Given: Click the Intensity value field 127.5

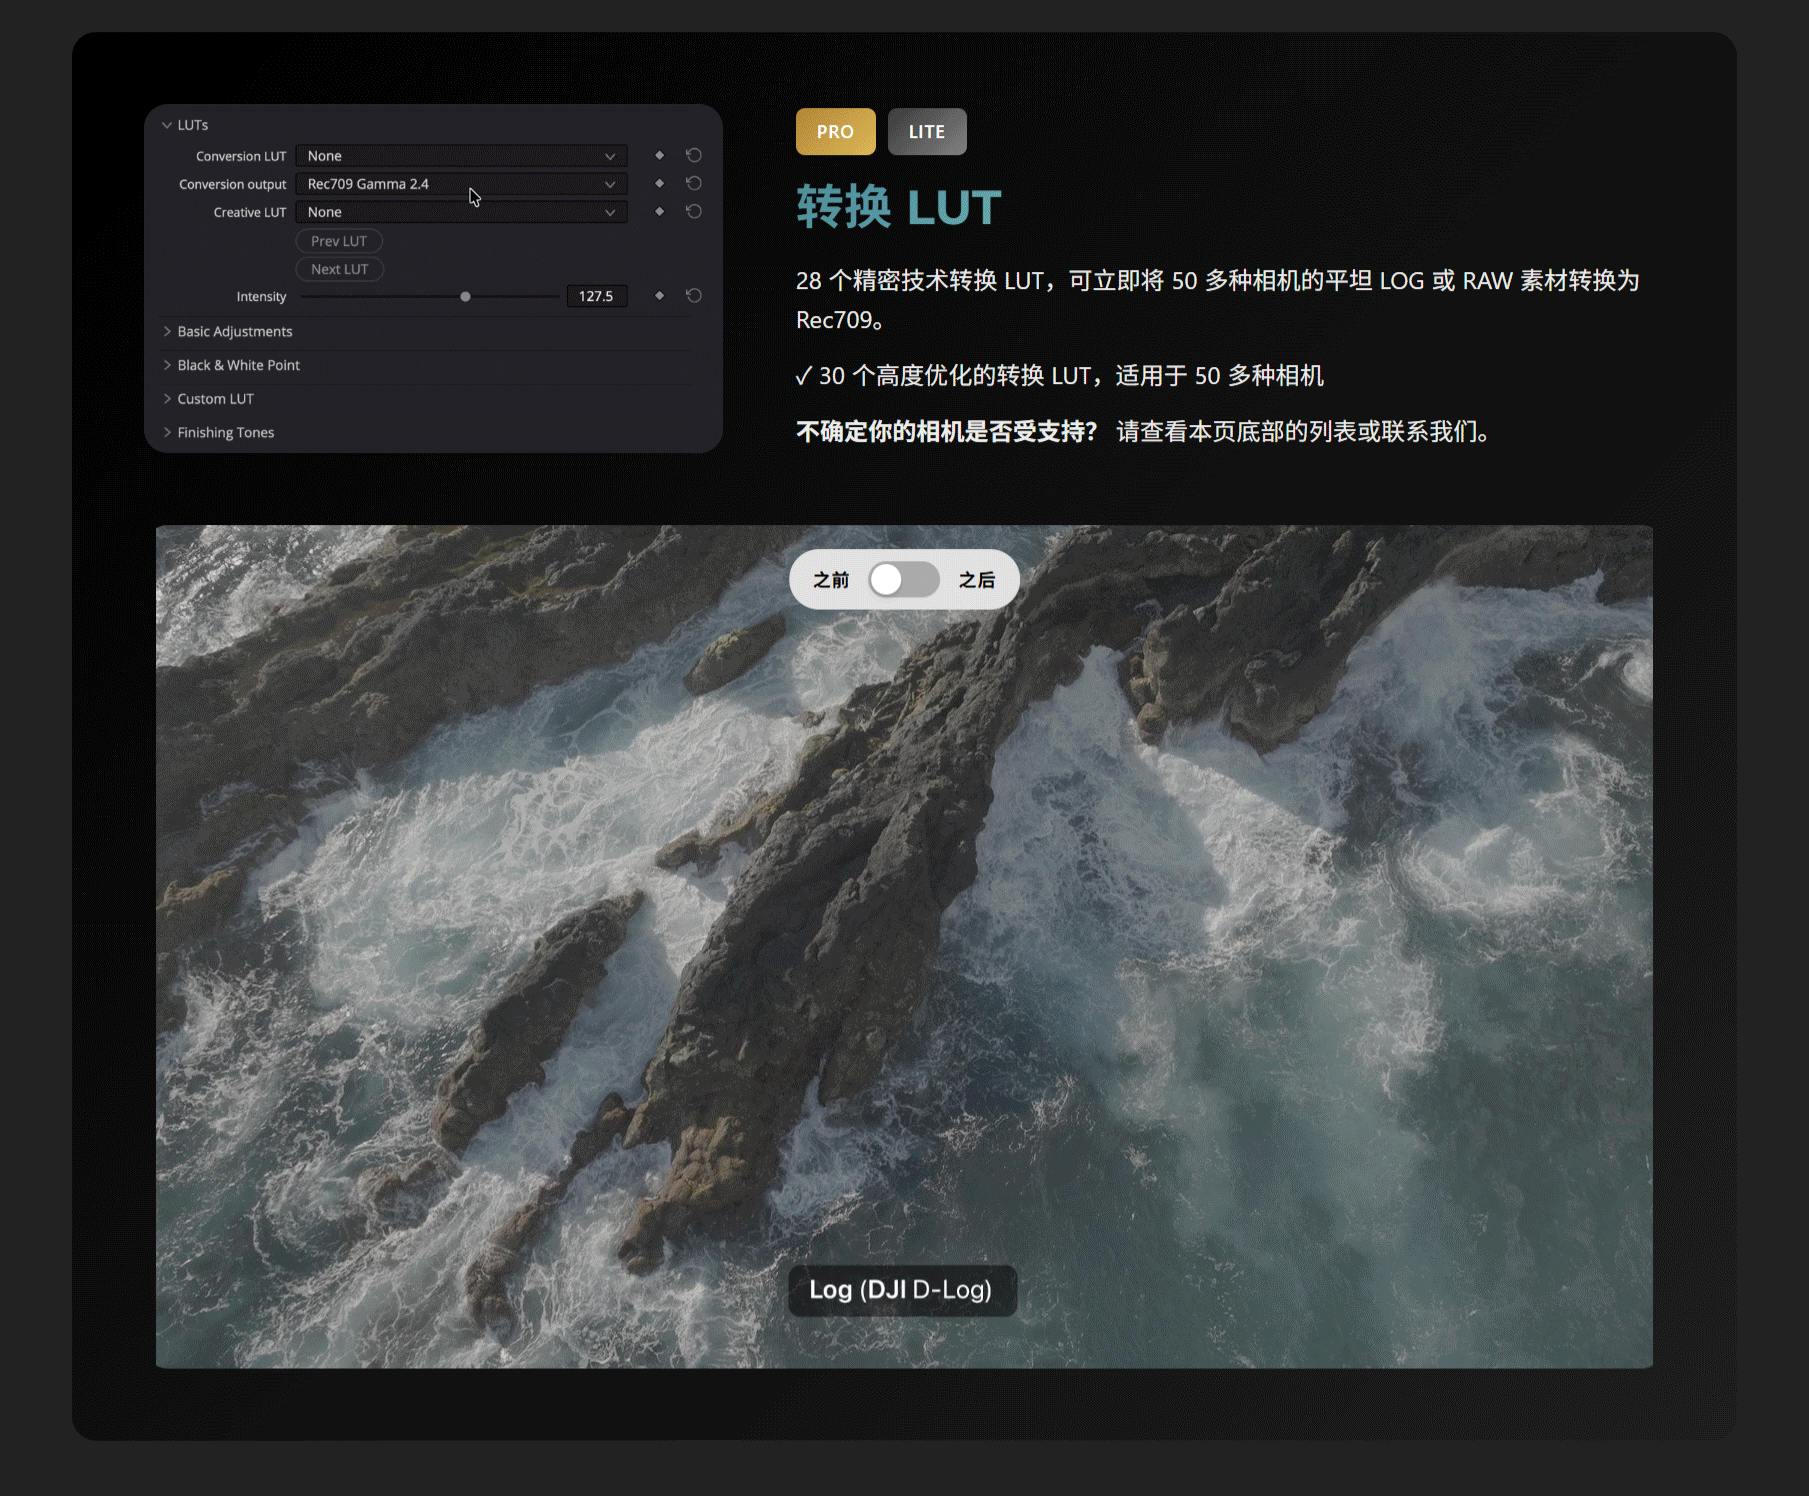Looking at the screenshot, I should [x=597, y=296].
